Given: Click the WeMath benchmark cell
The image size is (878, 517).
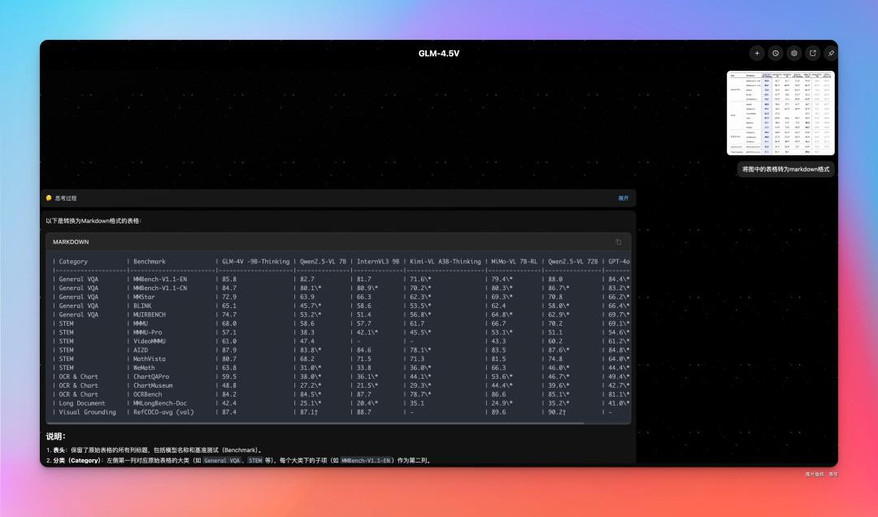Looking at the screenshot, I should [x=144, y=368].
